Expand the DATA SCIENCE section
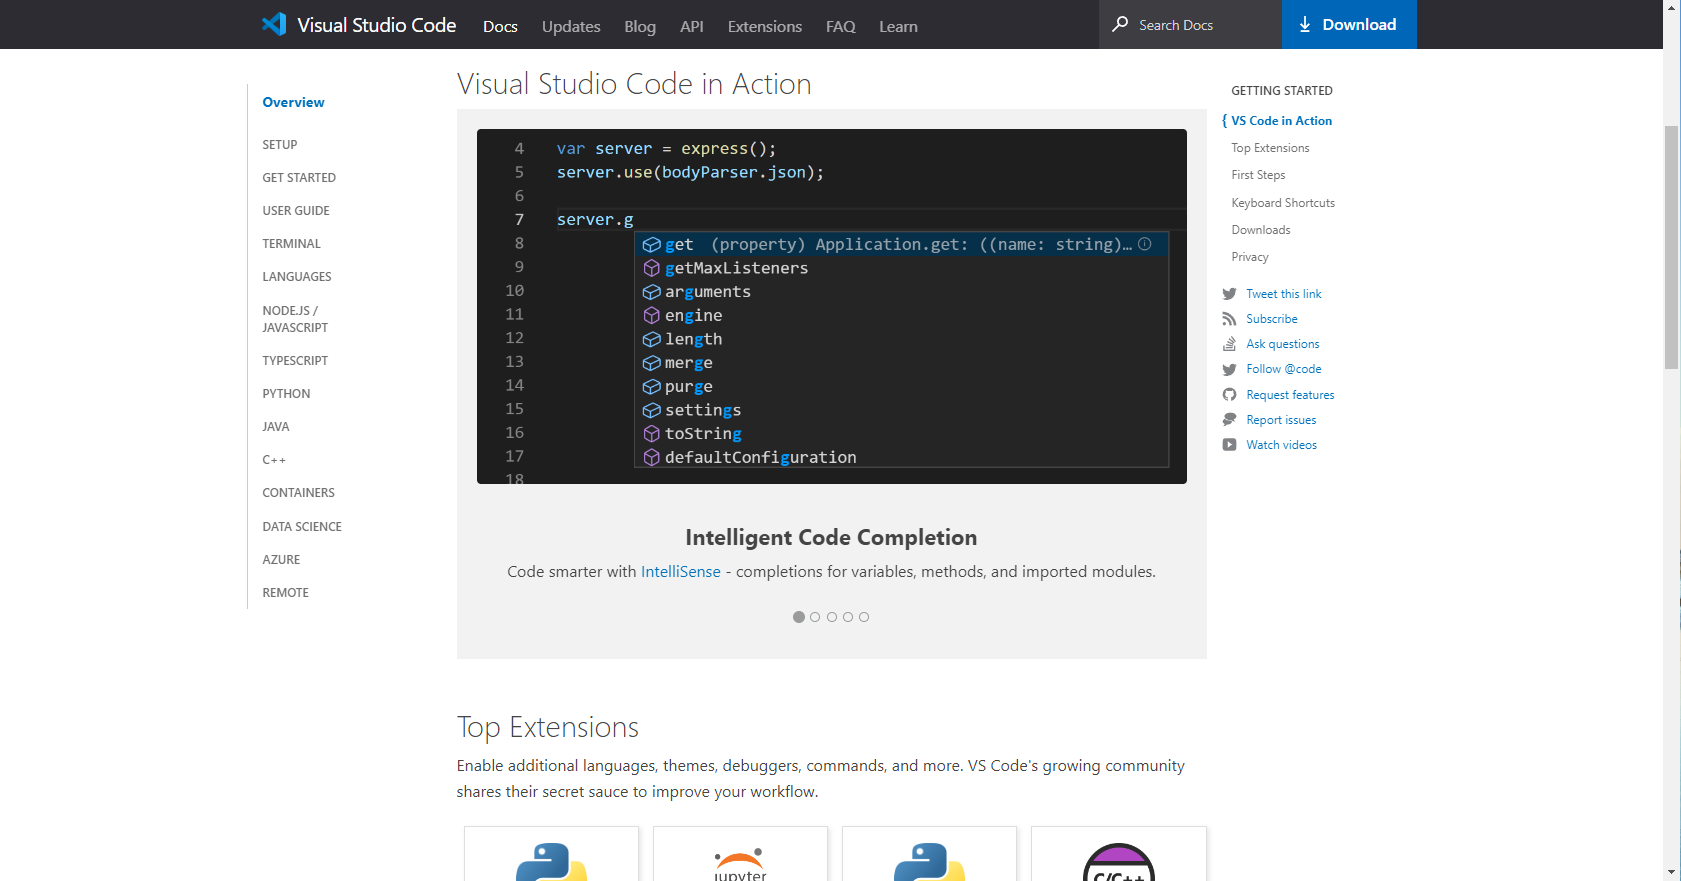This screenshot has height=881, width=1681. (302, 527)
